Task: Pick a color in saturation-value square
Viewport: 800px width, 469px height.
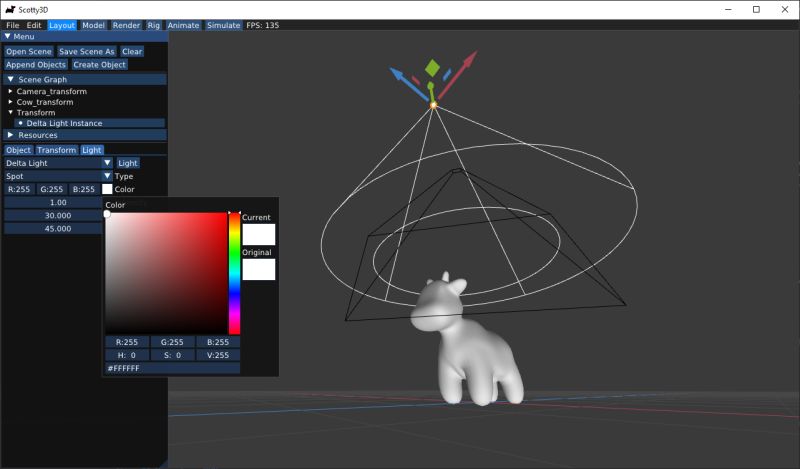Action: point(166,274)
